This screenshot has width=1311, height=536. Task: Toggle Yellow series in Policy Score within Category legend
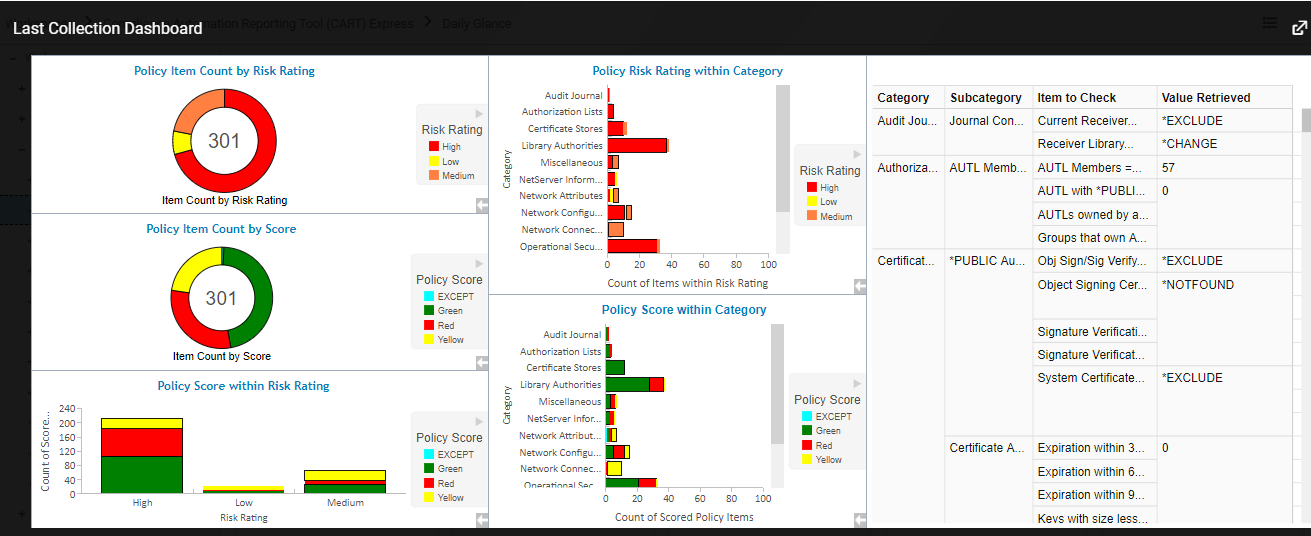click(x=821, y=460)
